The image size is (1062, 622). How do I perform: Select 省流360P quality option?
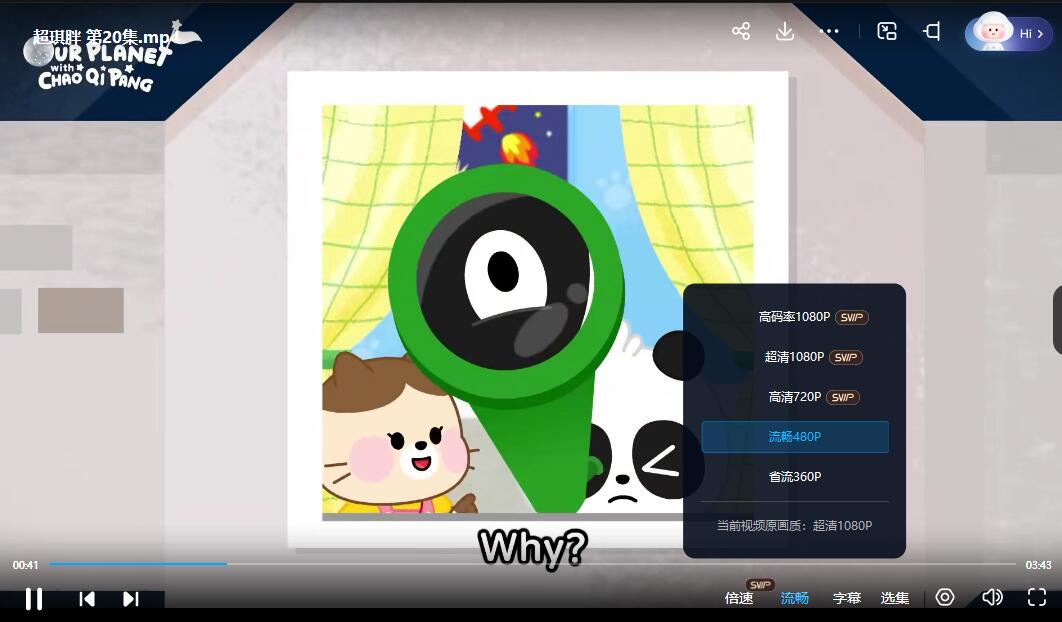tap(795, 476)
